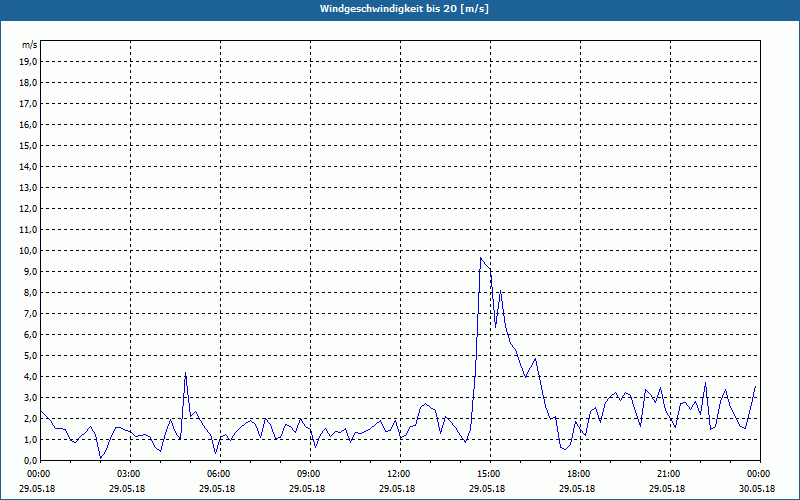Click the '29.05.18' date beneath 15:00
800x500 pixels.
tap(487, 488)
